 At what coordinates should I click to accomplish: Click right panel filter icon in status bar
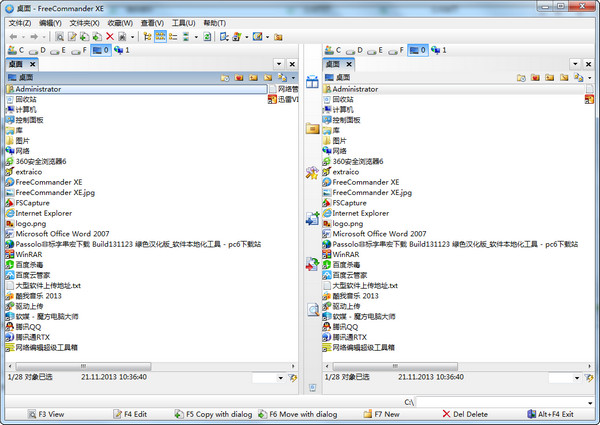point(589,378)
